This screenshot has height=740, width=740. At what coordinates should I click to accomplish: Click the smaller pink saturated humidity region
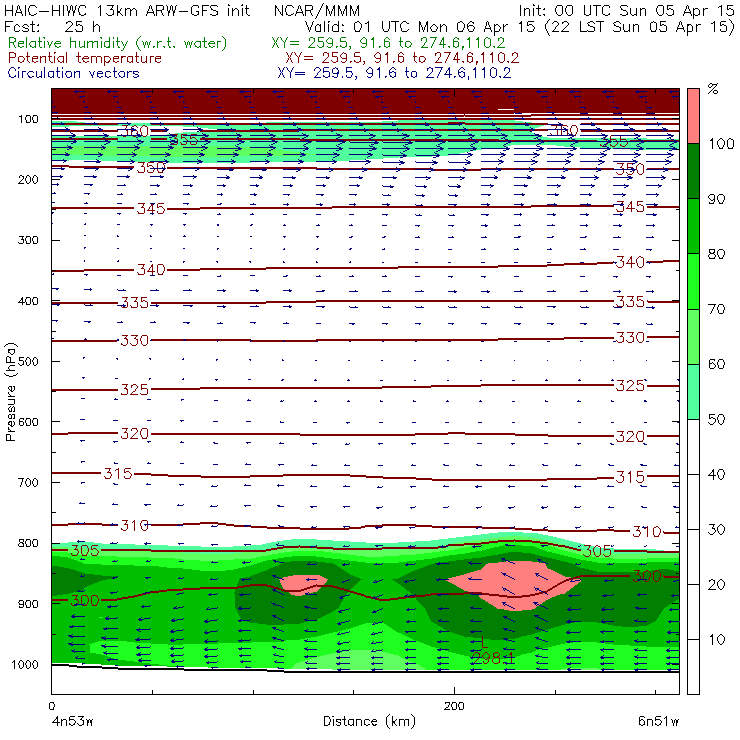(303, 585)
